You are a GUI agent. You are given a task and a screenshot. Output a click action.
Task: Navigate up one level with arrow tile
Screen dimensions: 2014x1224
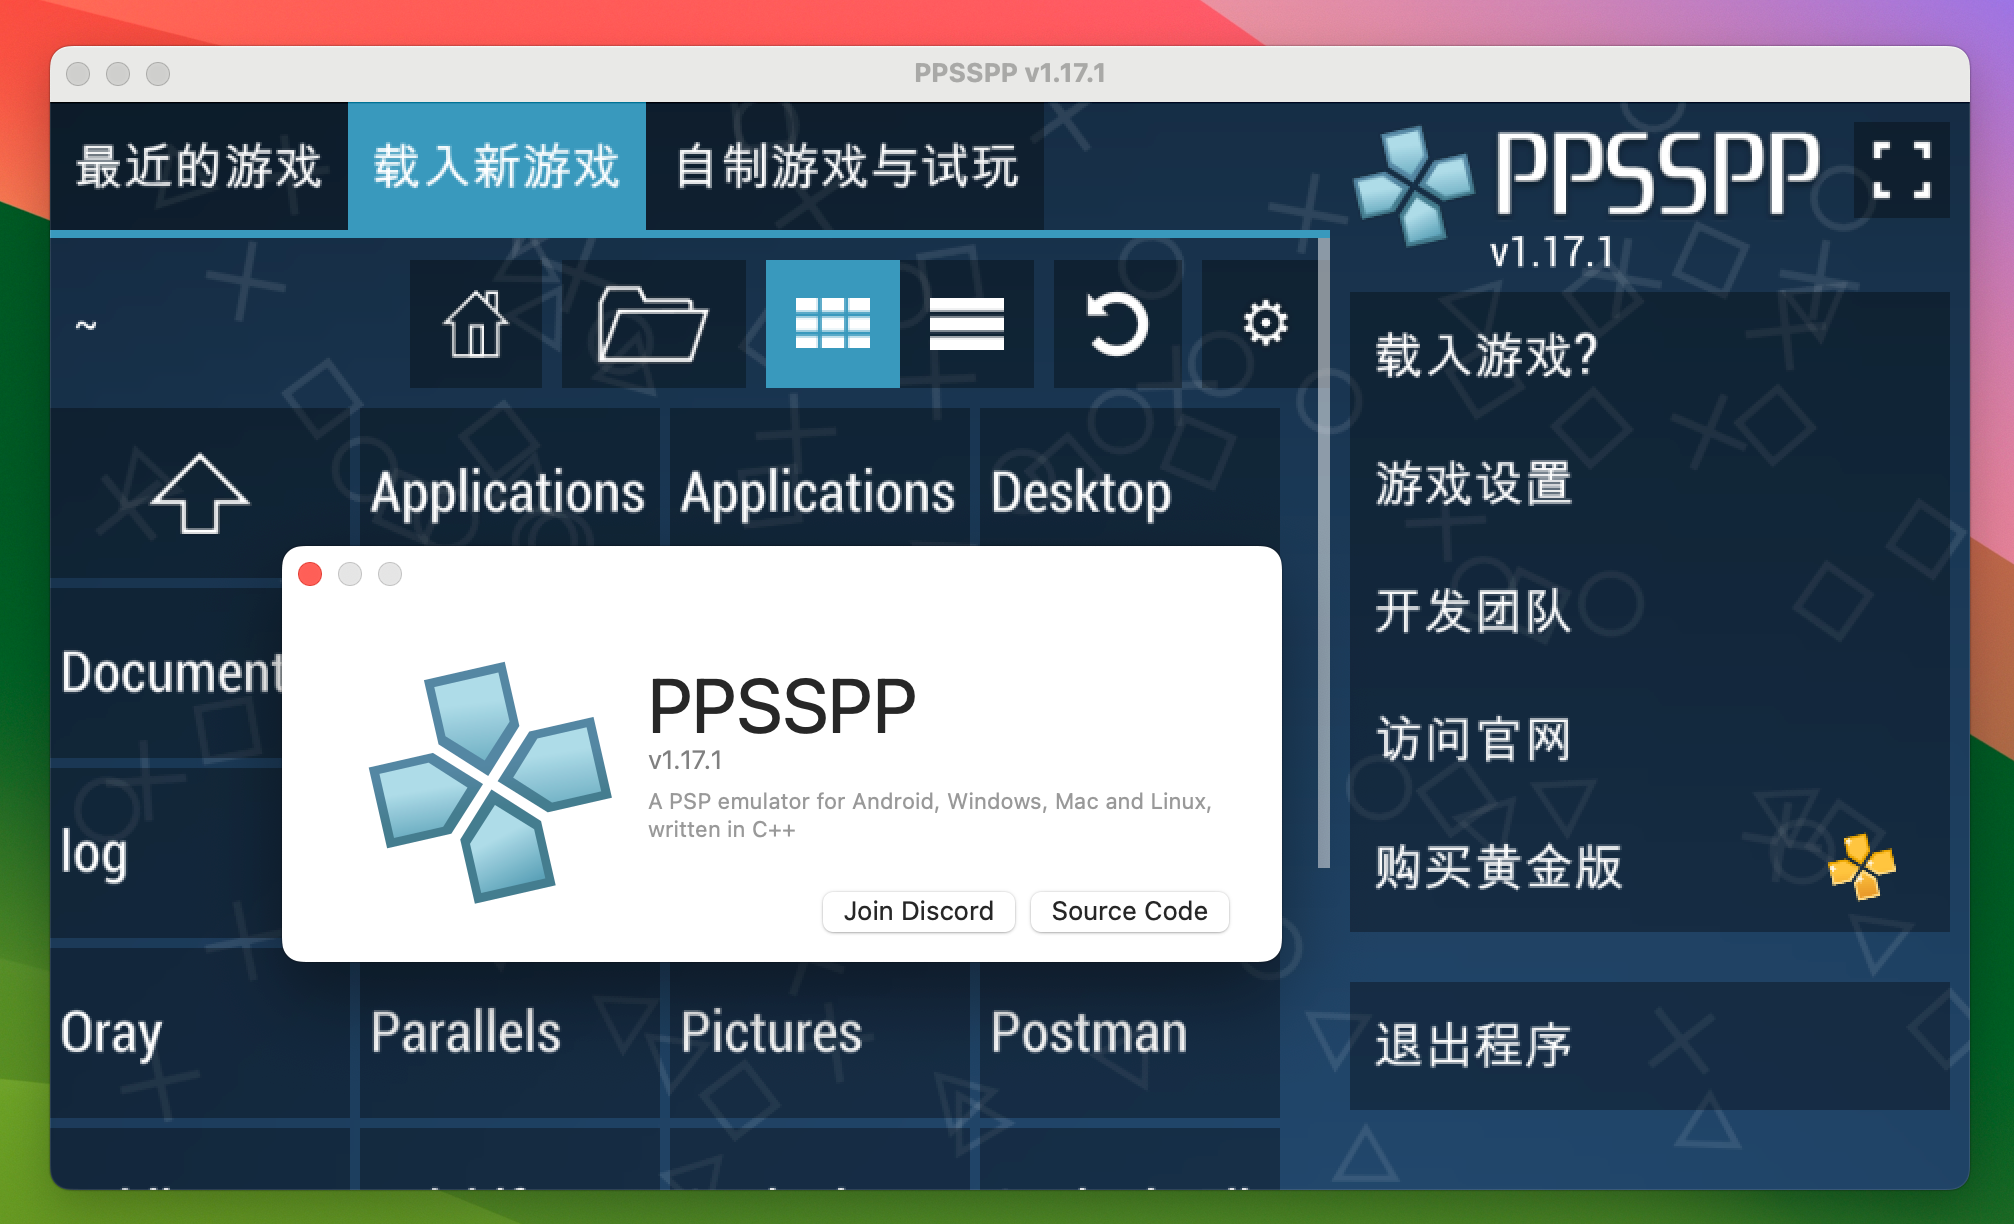(200, 492)
